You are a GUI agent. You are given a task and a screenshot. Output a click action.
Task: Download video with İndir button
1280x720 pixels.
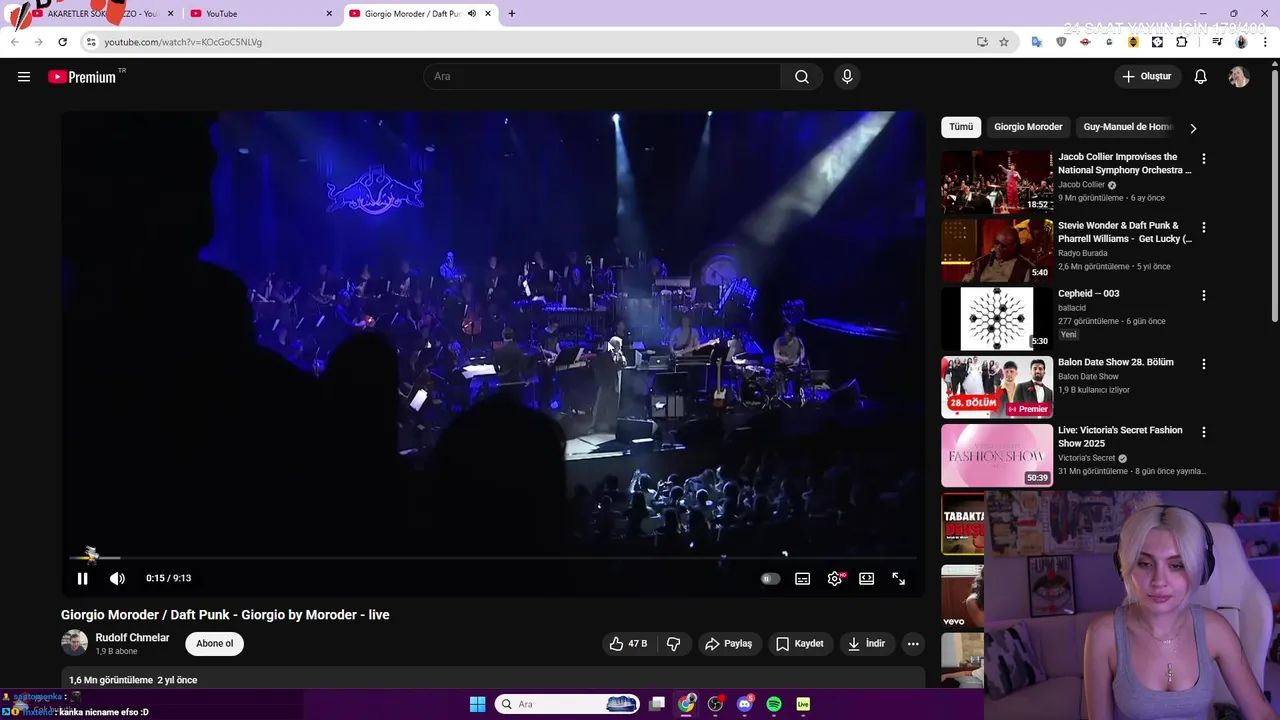coord(866,644)
